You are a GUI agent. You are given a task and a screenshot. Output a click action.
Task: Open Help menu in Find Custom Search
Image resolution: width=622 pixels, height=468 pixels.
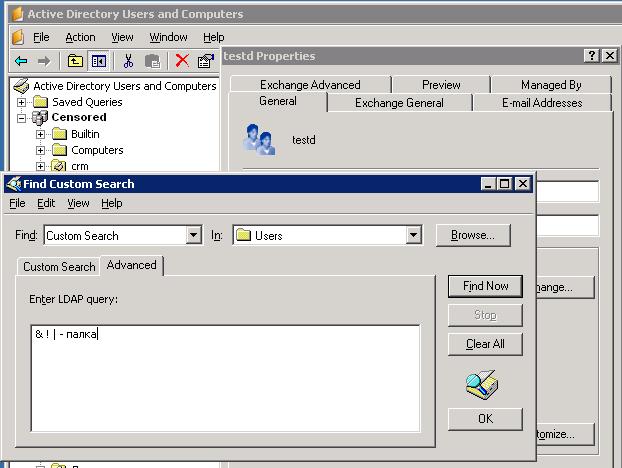point(111,203)
